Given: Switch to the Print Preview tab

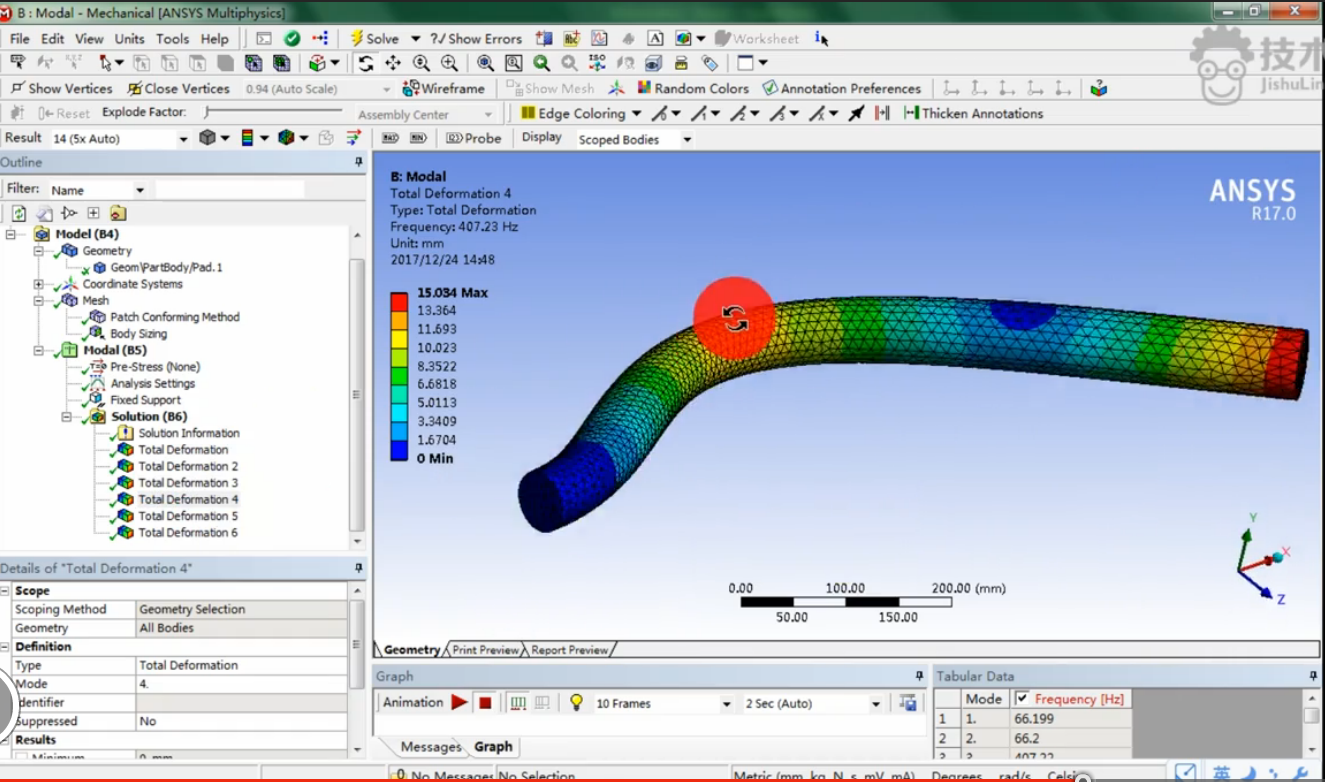Looking at the screenshot, I should (485, 650).
